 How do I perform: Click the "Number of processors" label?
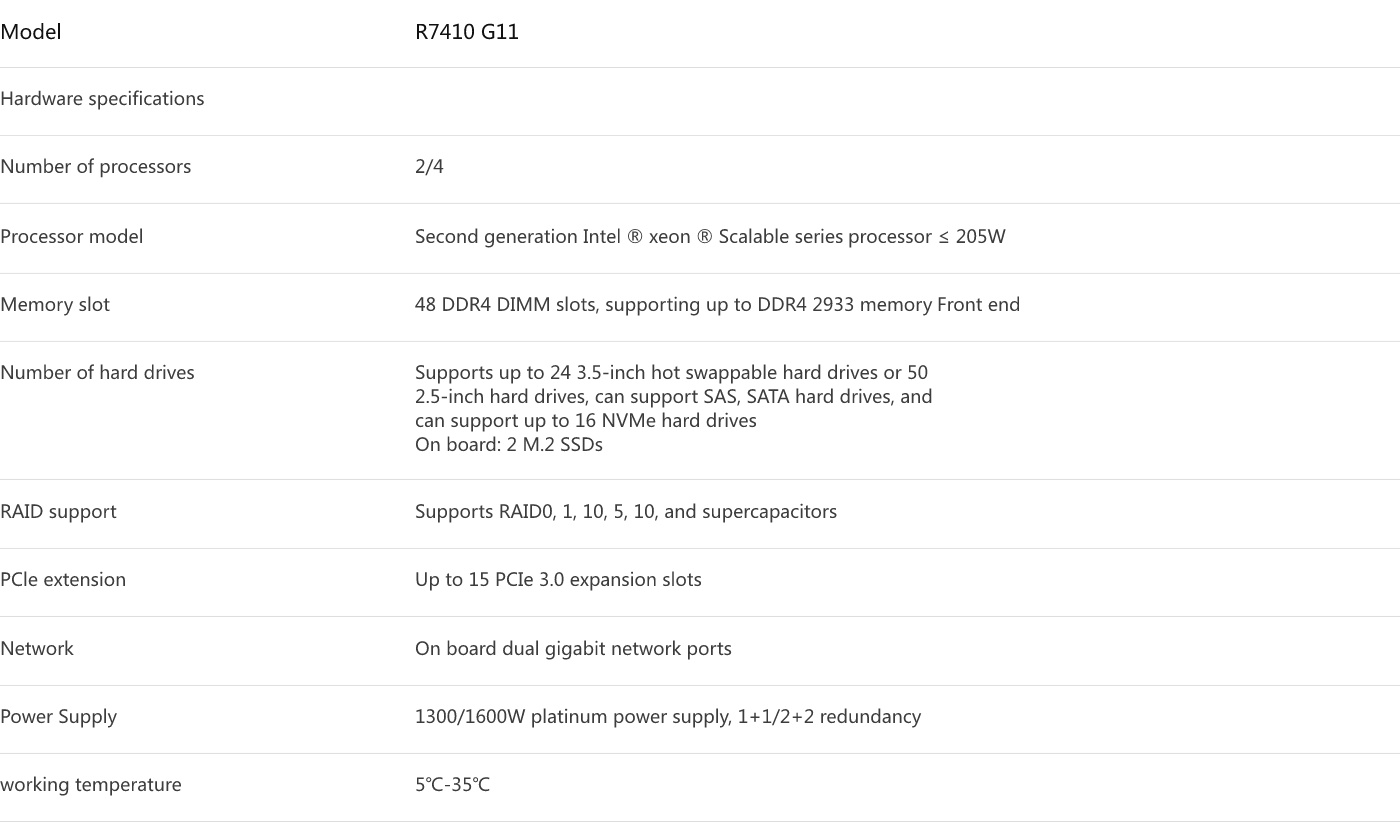tap(96, 167)
